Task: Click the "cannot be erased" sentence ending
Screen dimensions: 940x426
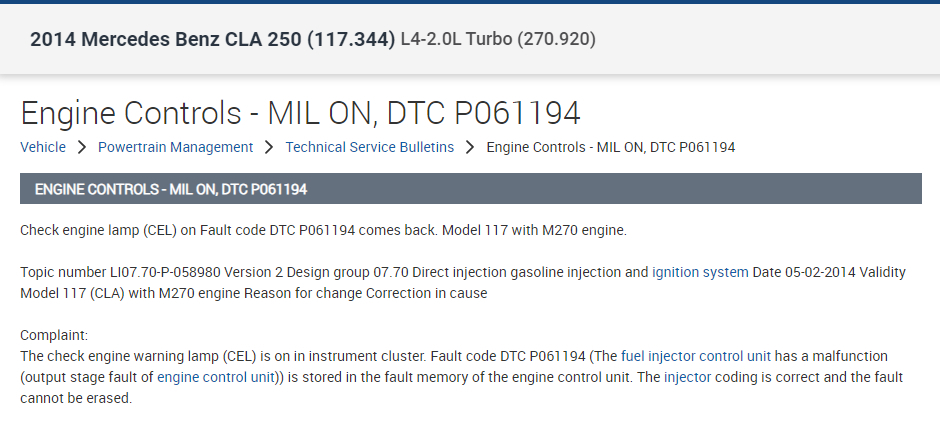Action: coord(76,398)
